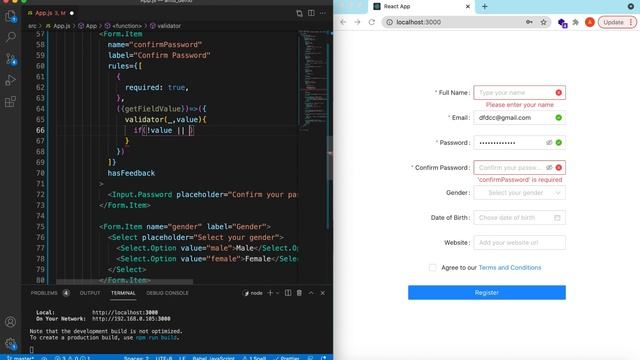Expand the Select your gender dropdown
This screenshot has width=640, height=360.
click(520, 193)
